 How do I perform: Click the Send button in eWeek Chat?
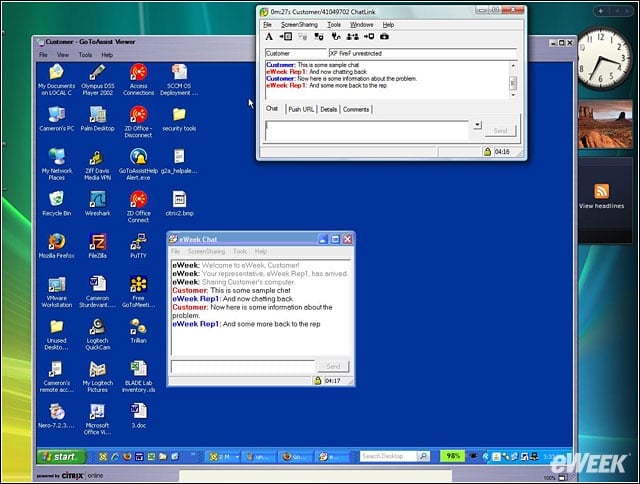333,366
